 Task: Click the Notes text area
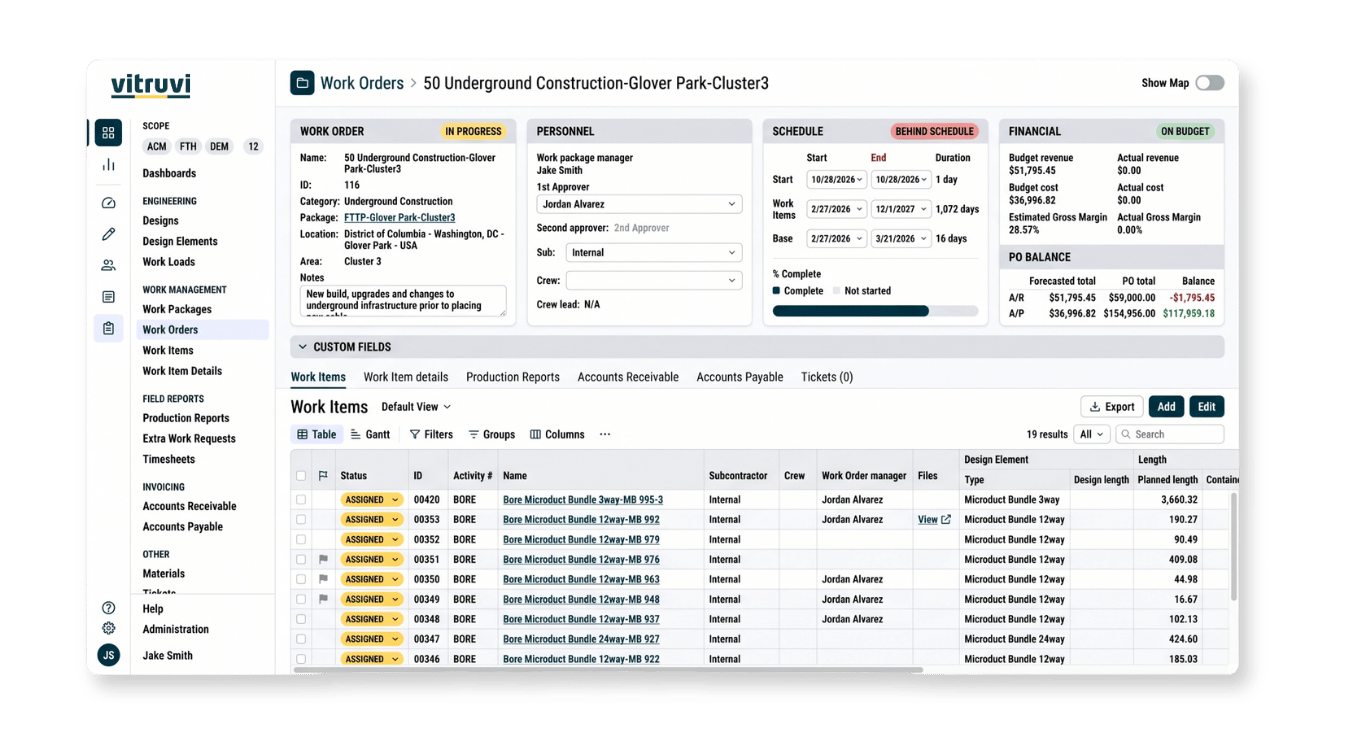tap(403, 301)
